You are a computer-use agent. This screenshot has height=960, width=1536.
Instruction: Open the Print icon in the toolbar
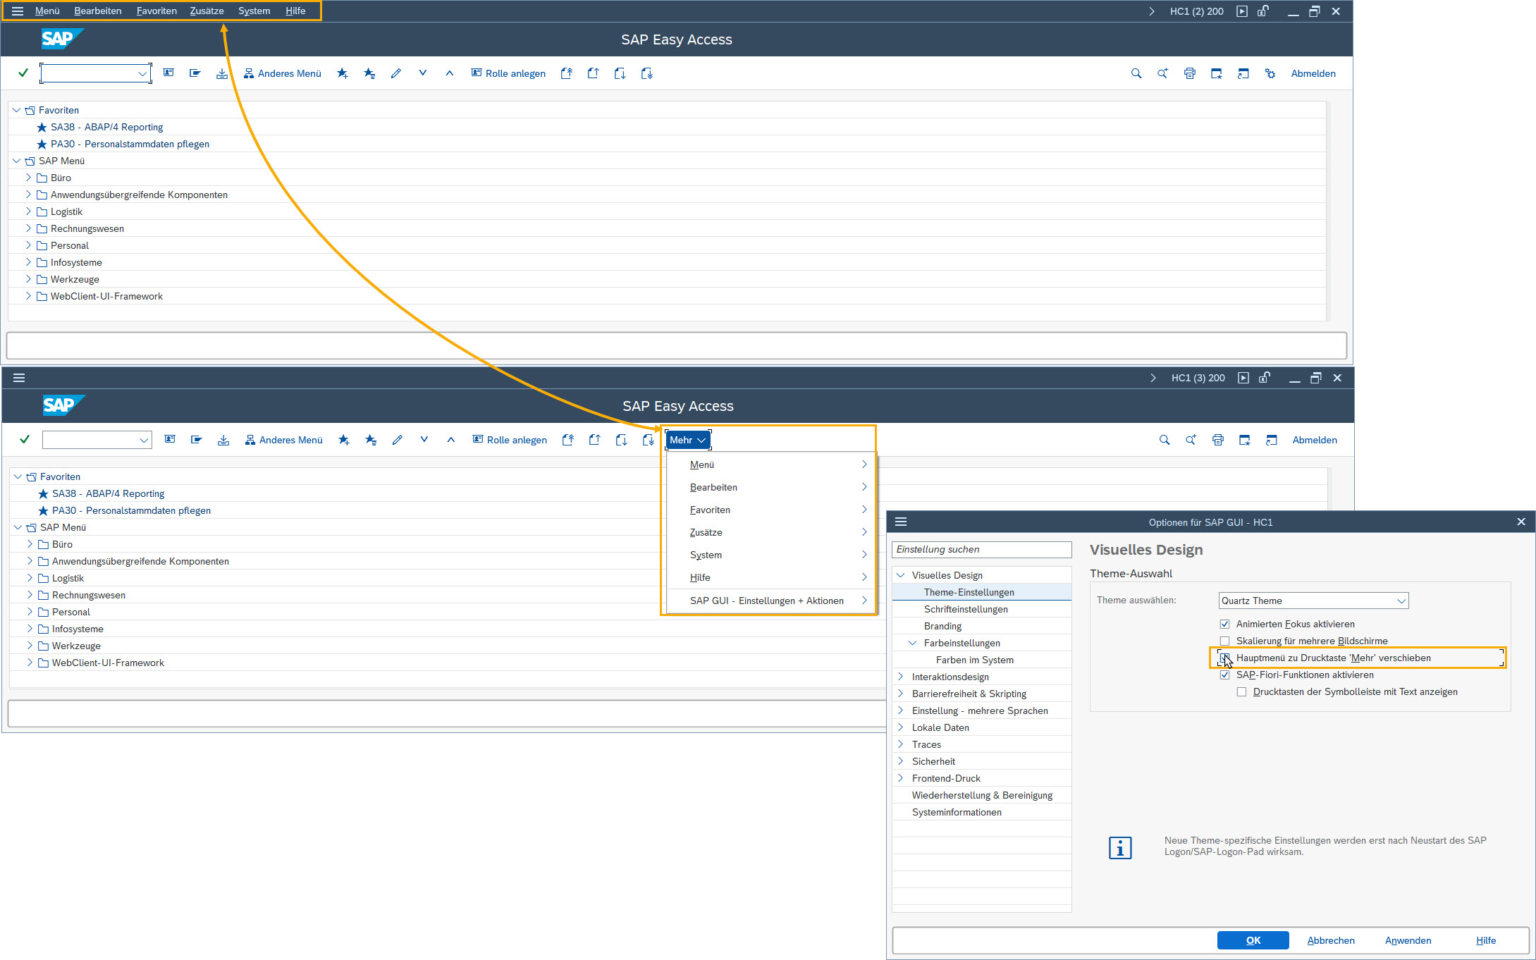click(x=1189, y=73)
